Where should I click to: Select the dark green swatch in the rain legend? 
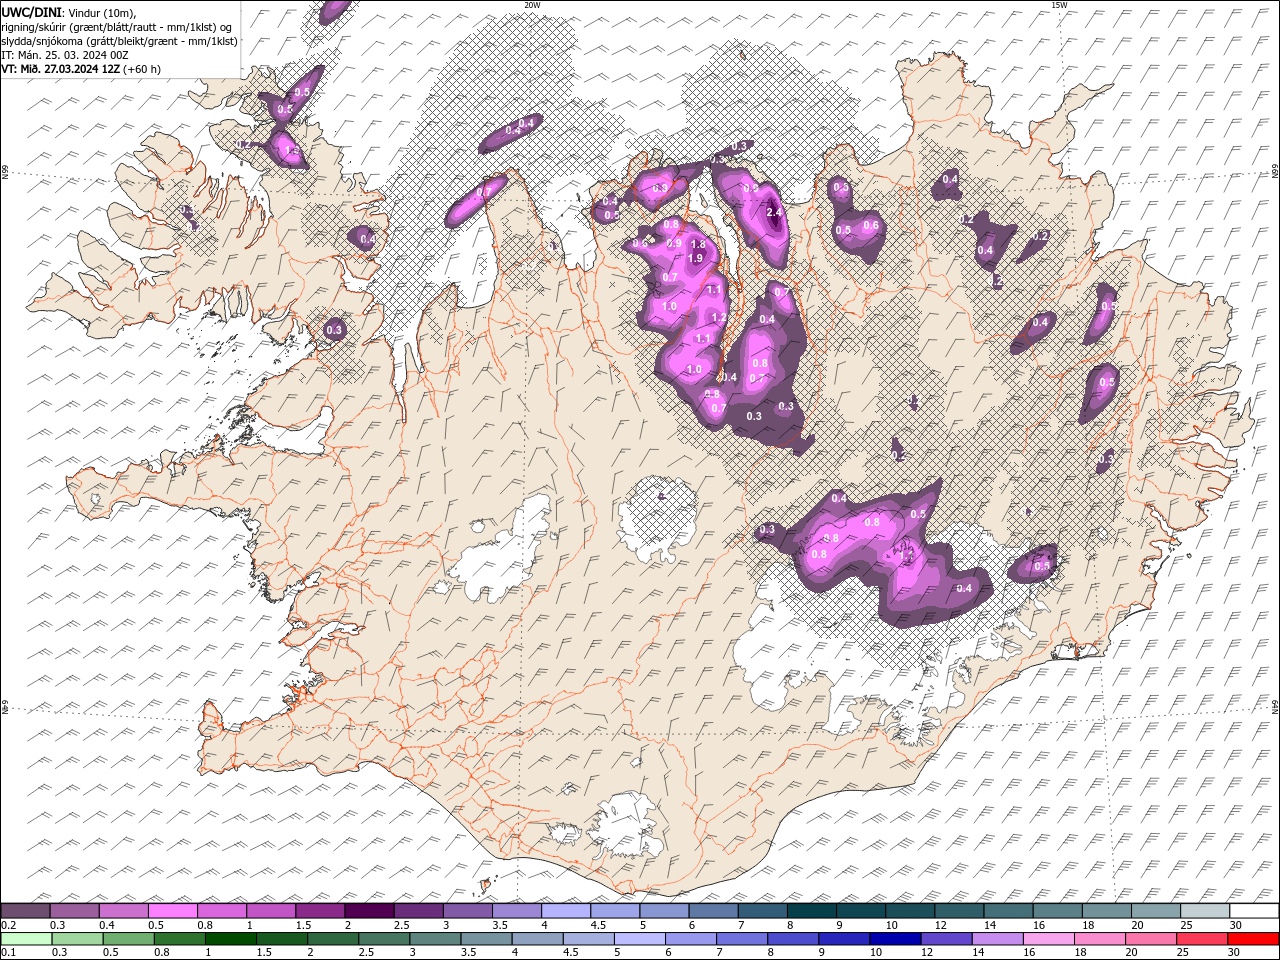[232, 939]
